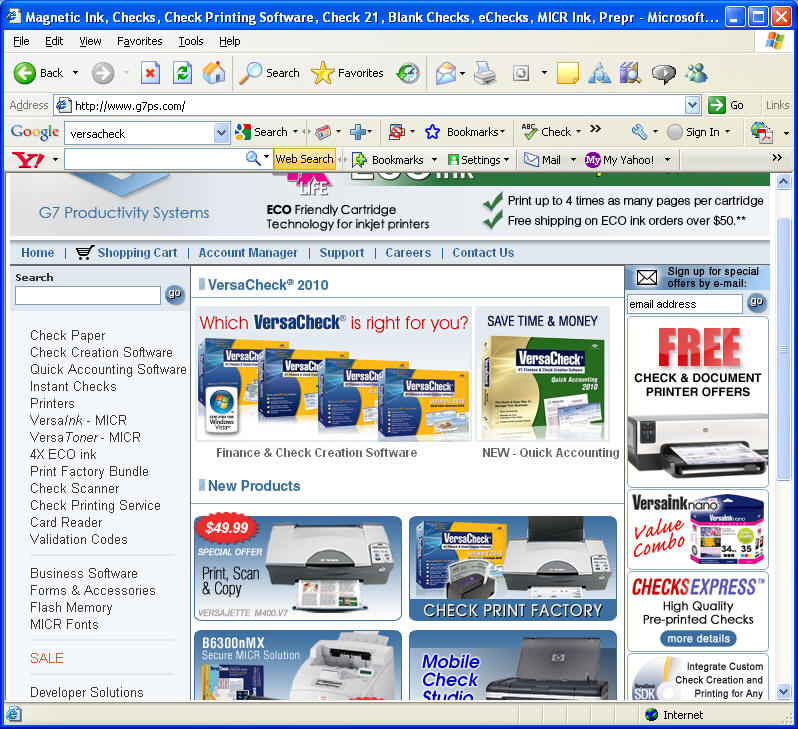
Task: Show more Google toolbar buttons chevron
Action: (x=595, y=129)
